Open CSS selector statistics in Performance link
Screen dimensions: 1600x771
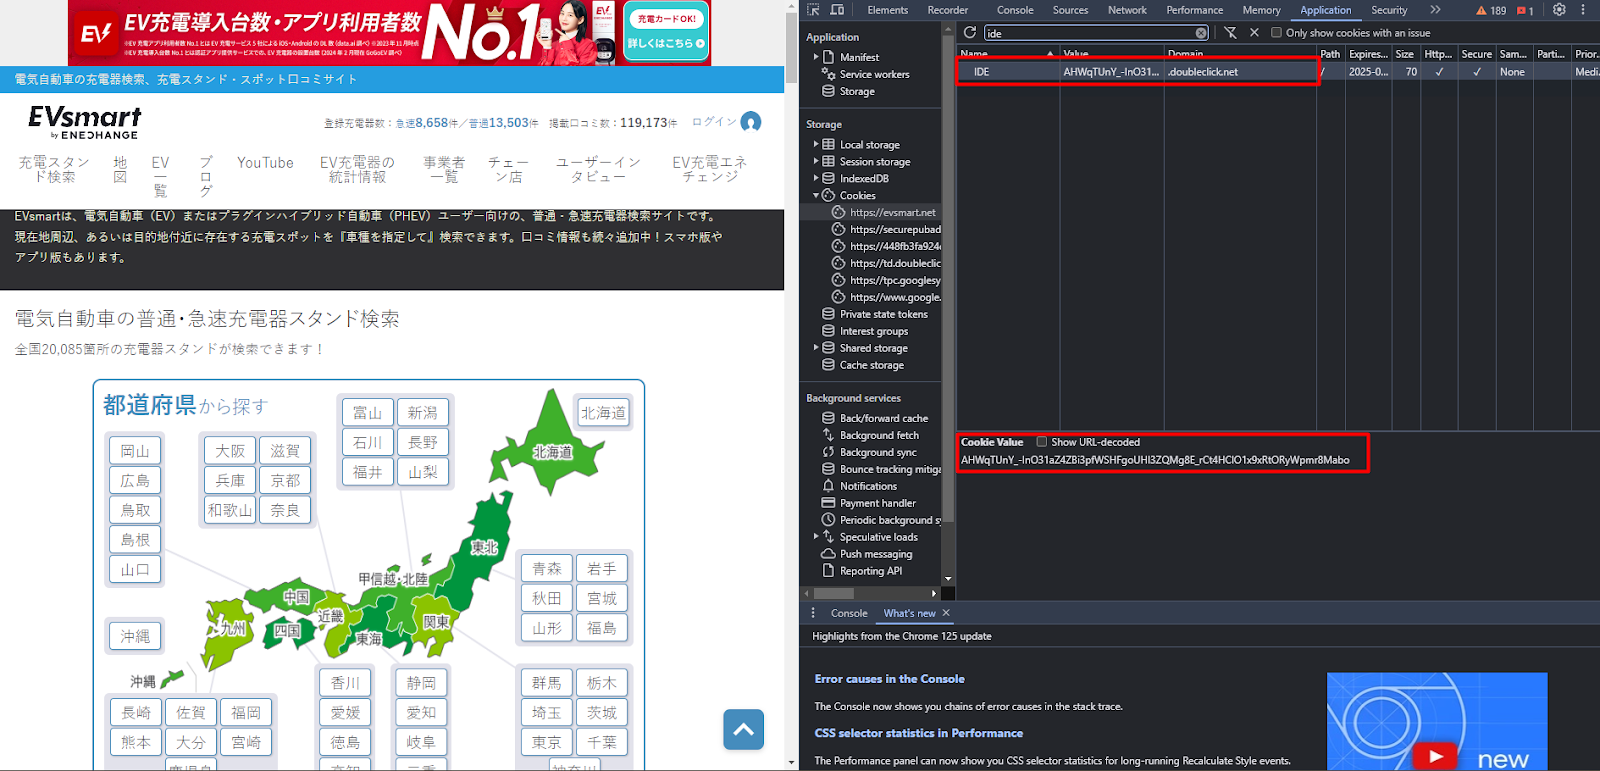point(918,733)
